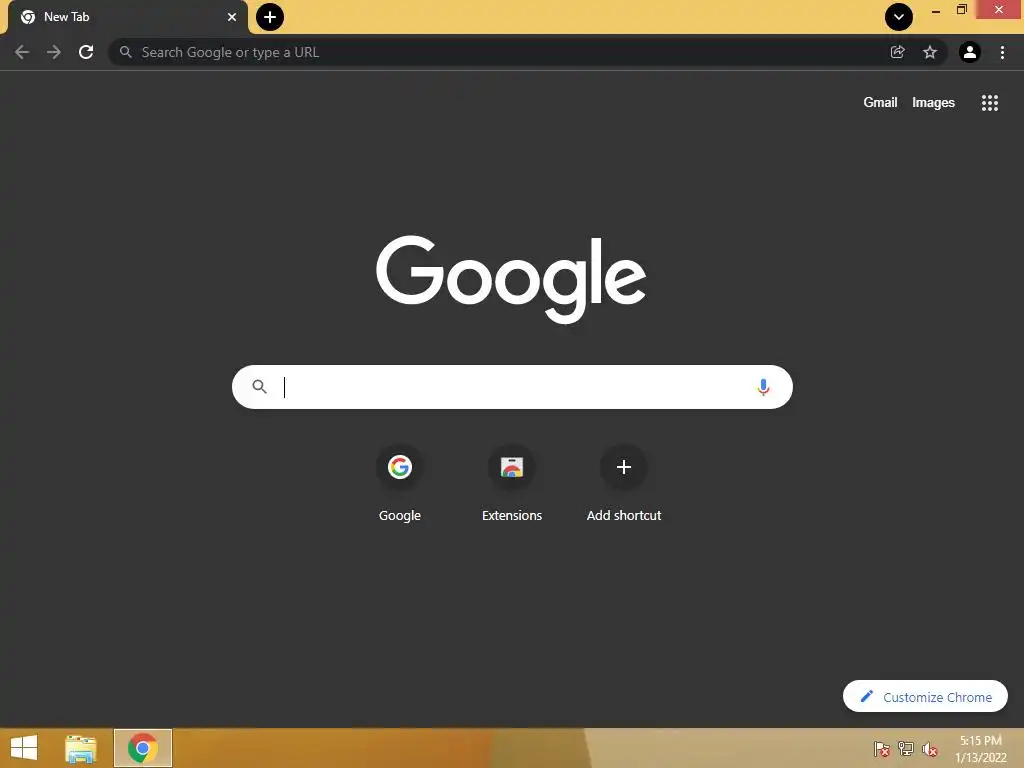Start voice search with the microphone
1024x768 pixels.
(x=763, y=387)
